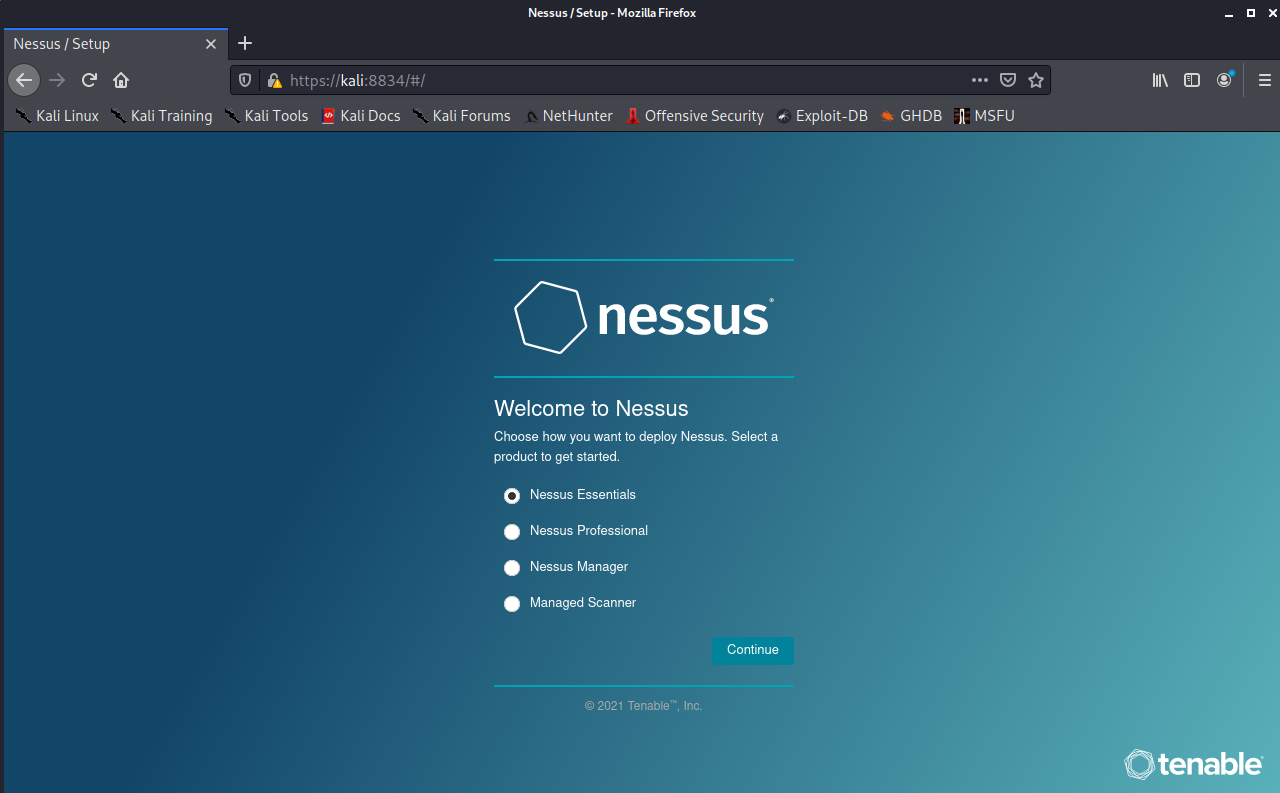Open the Exploit-DB bookmark
The height and width of the screenshot is (793, 1280).
[x=832, y=116]
